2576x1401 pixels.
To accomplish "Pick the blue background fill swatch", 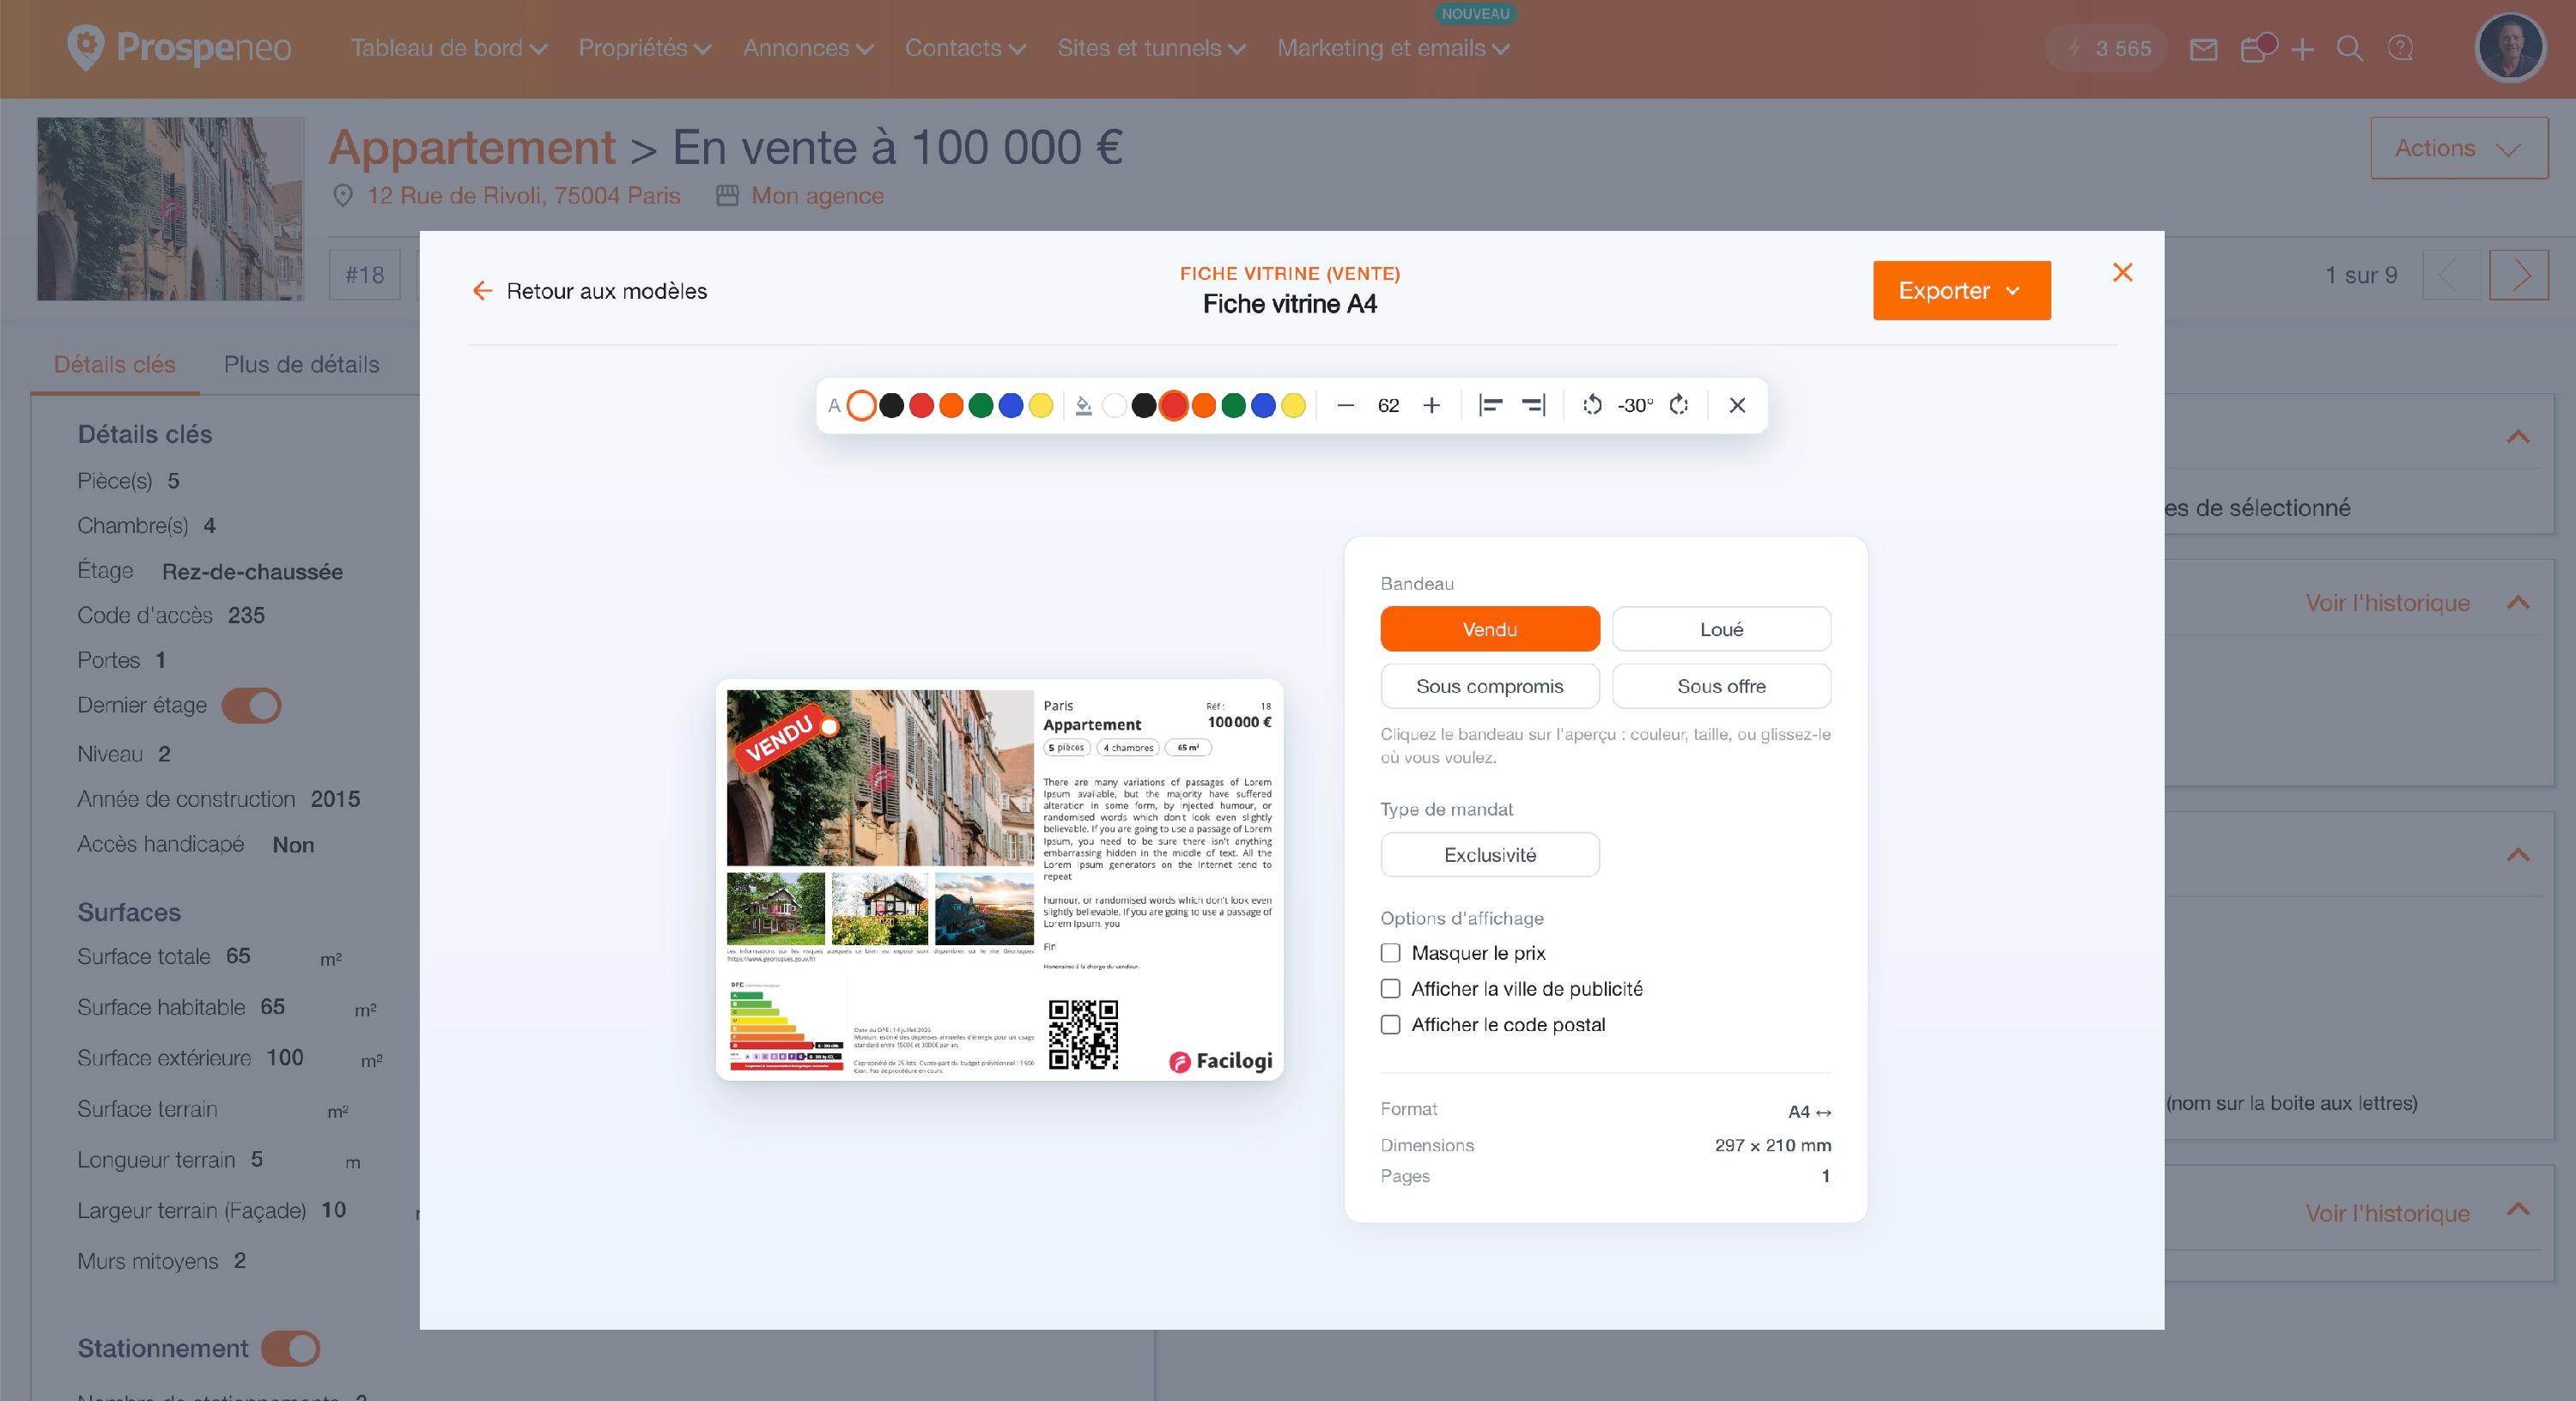I will point(1263,405).
